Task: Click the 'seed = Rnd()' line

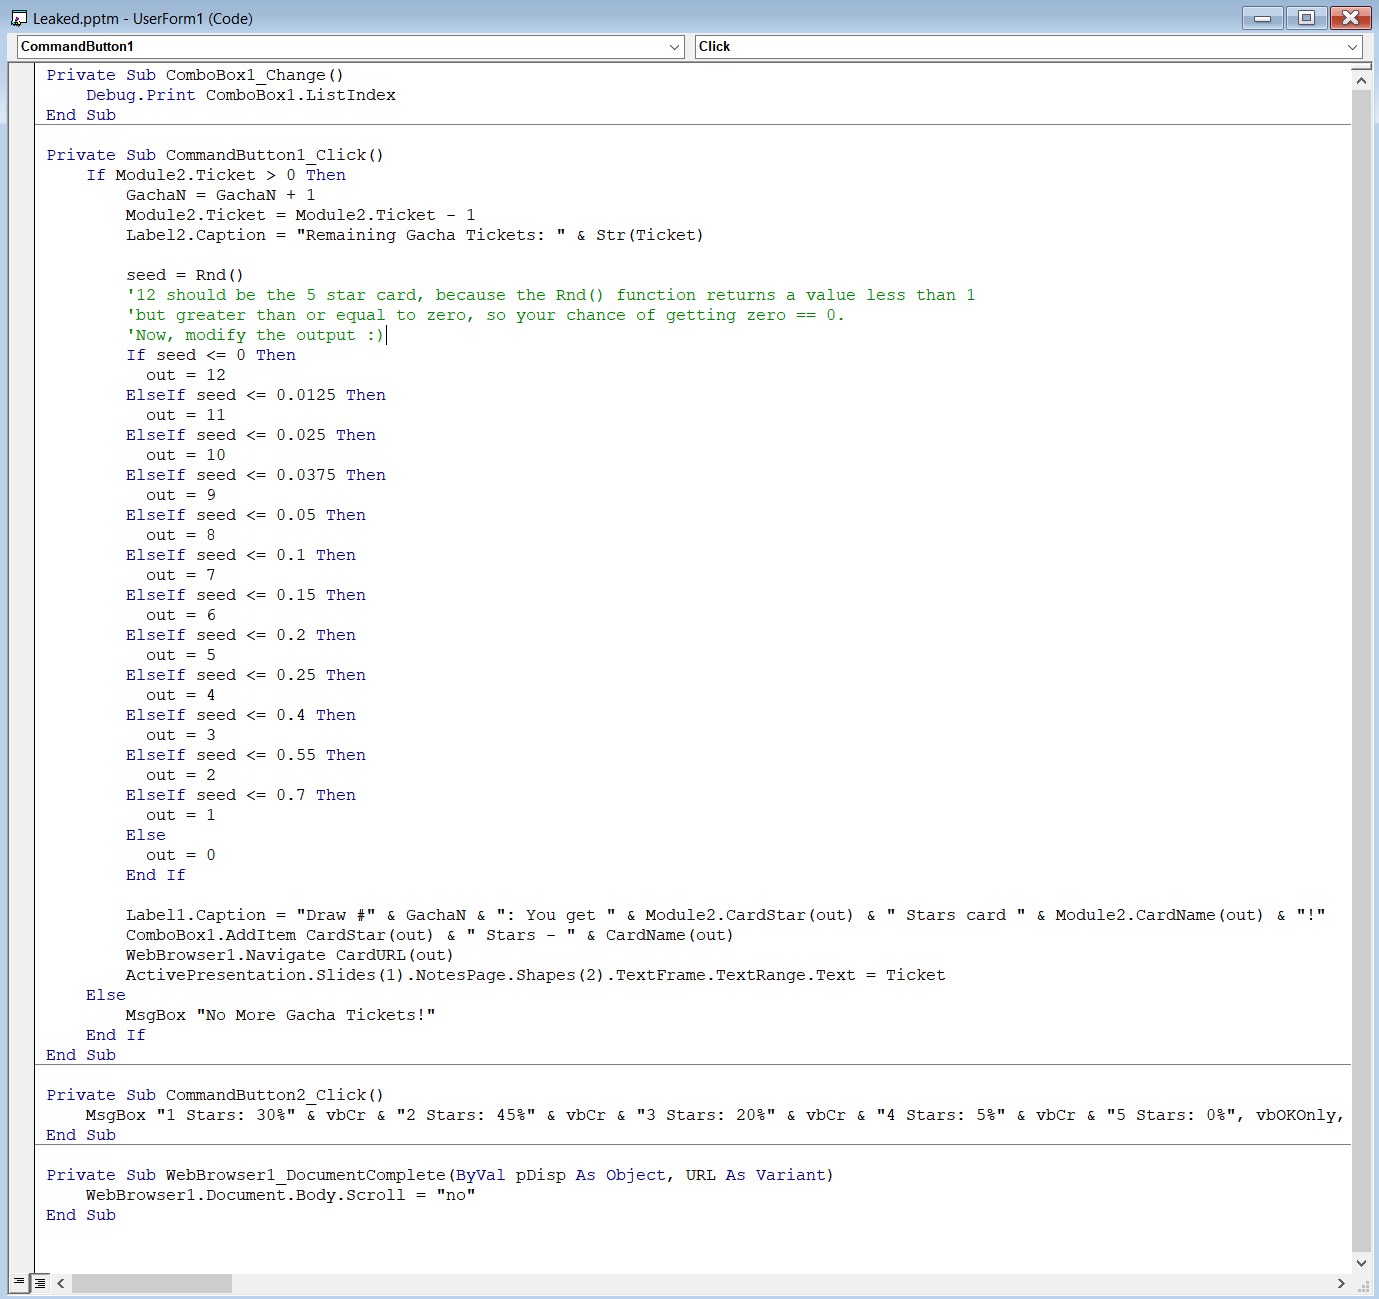Action: pyautogui.click(x=185, y=275)
